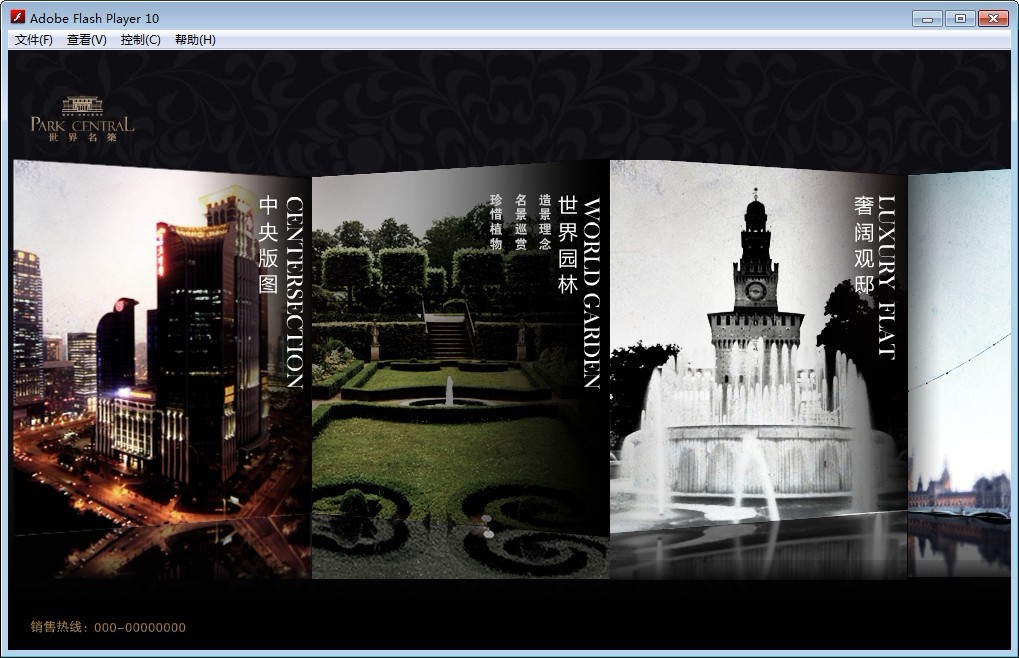Open the 中央版图 Centersection panel
Screen dimensions: 1019x658
(162, 369)
